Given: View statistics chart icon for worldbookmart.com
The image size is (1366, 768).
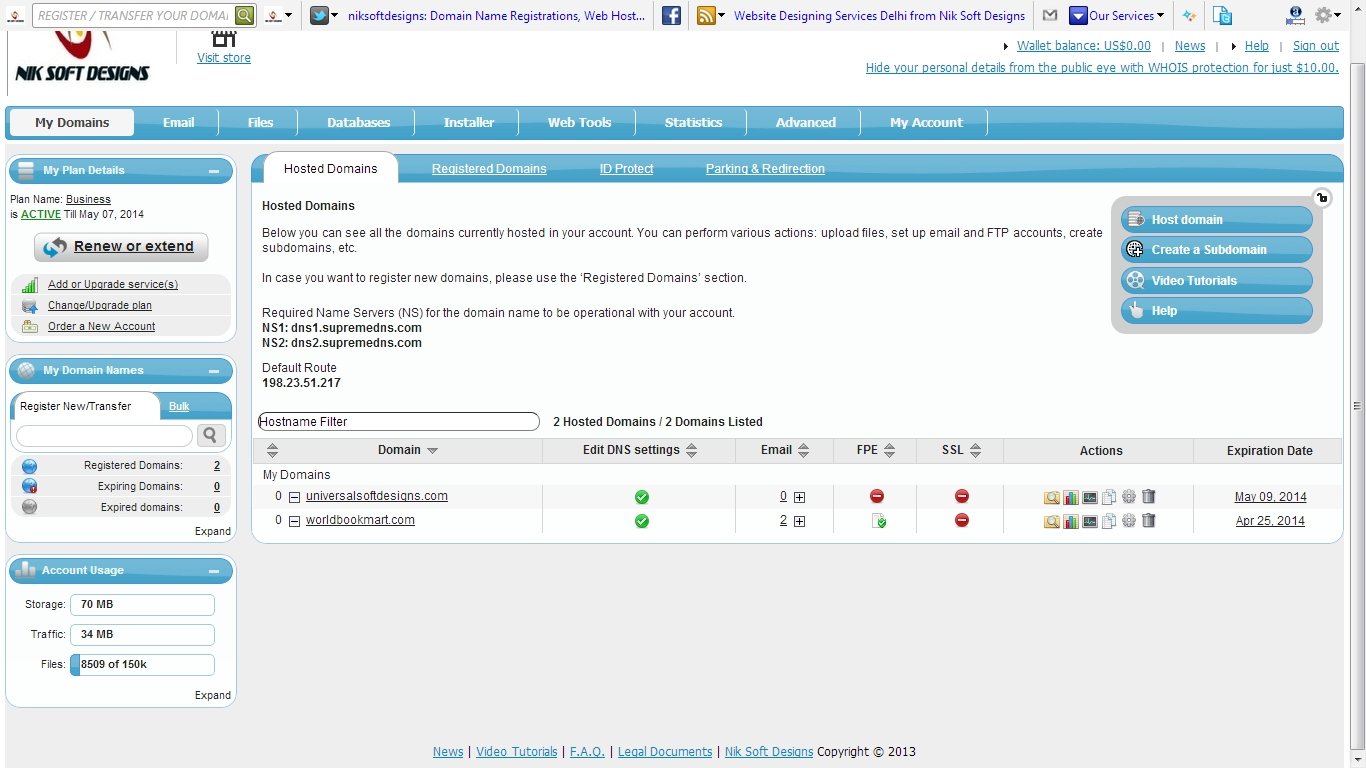Looking at the screenshot, I should click(1071, 521).
